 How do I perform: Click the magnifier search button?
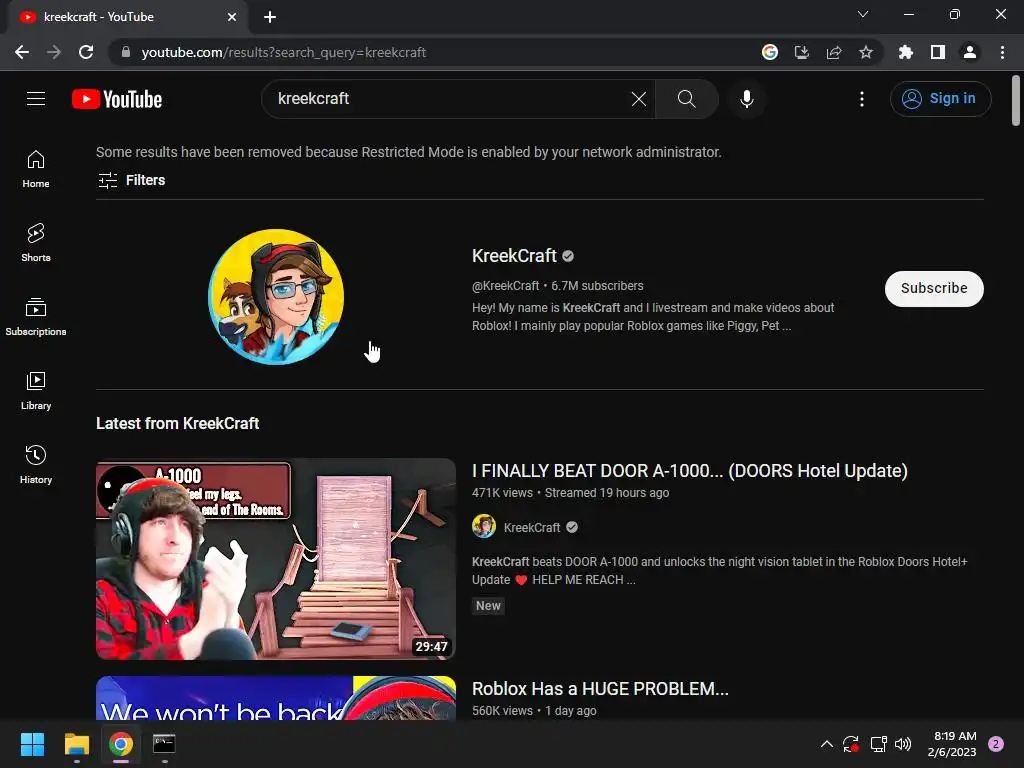click(686, 99)
